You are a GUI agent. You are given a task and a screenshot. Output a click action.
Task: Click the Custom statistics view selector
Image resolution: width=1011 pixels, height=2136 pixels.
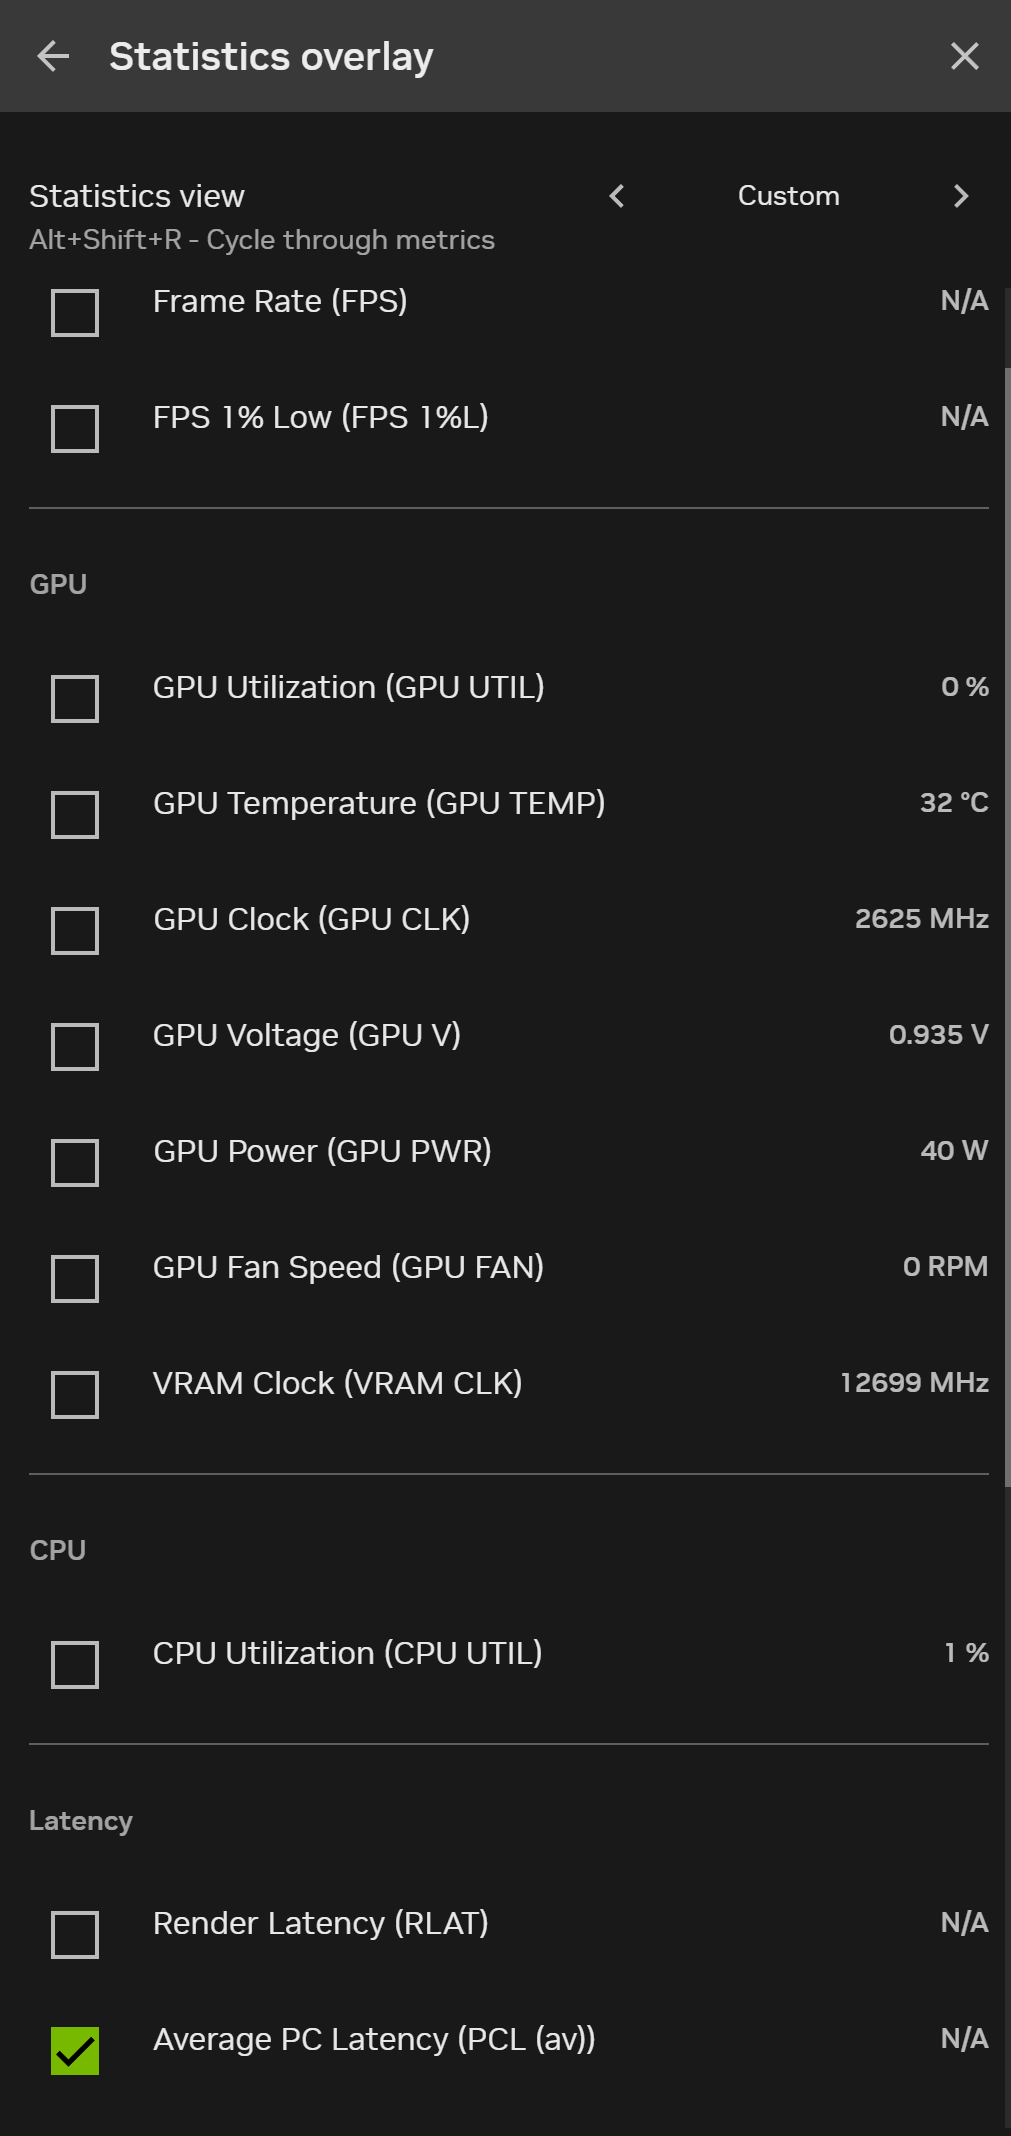pos(788,196)
